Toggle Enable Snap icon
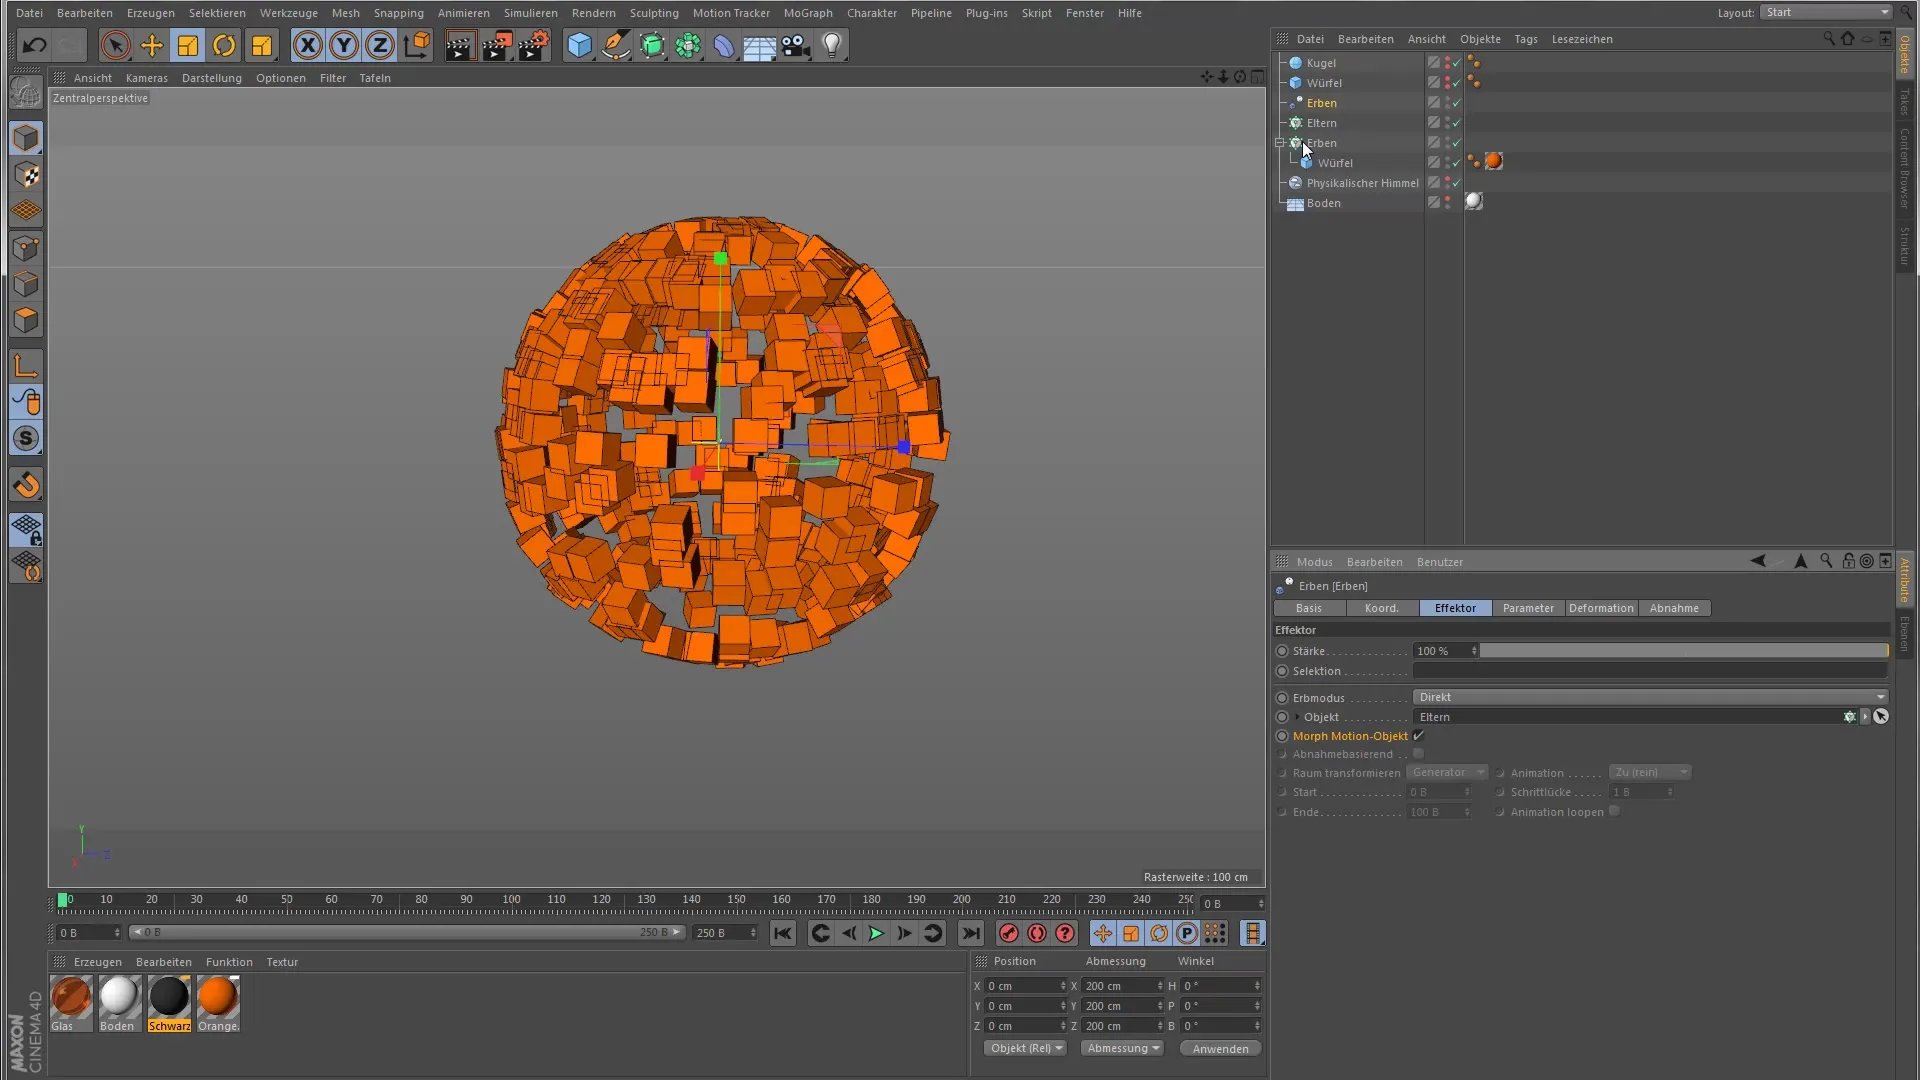Viewport: 1920px width, 1080px height. tap(26, 485)
